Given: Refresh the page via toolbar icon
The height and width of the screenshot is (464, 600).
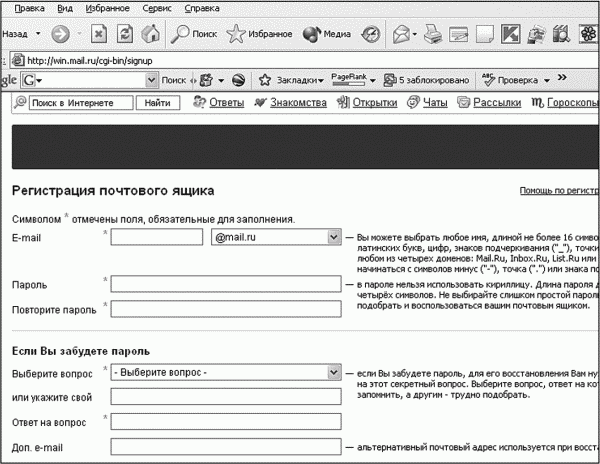Looking at the screenshot, I should [125, 34].
